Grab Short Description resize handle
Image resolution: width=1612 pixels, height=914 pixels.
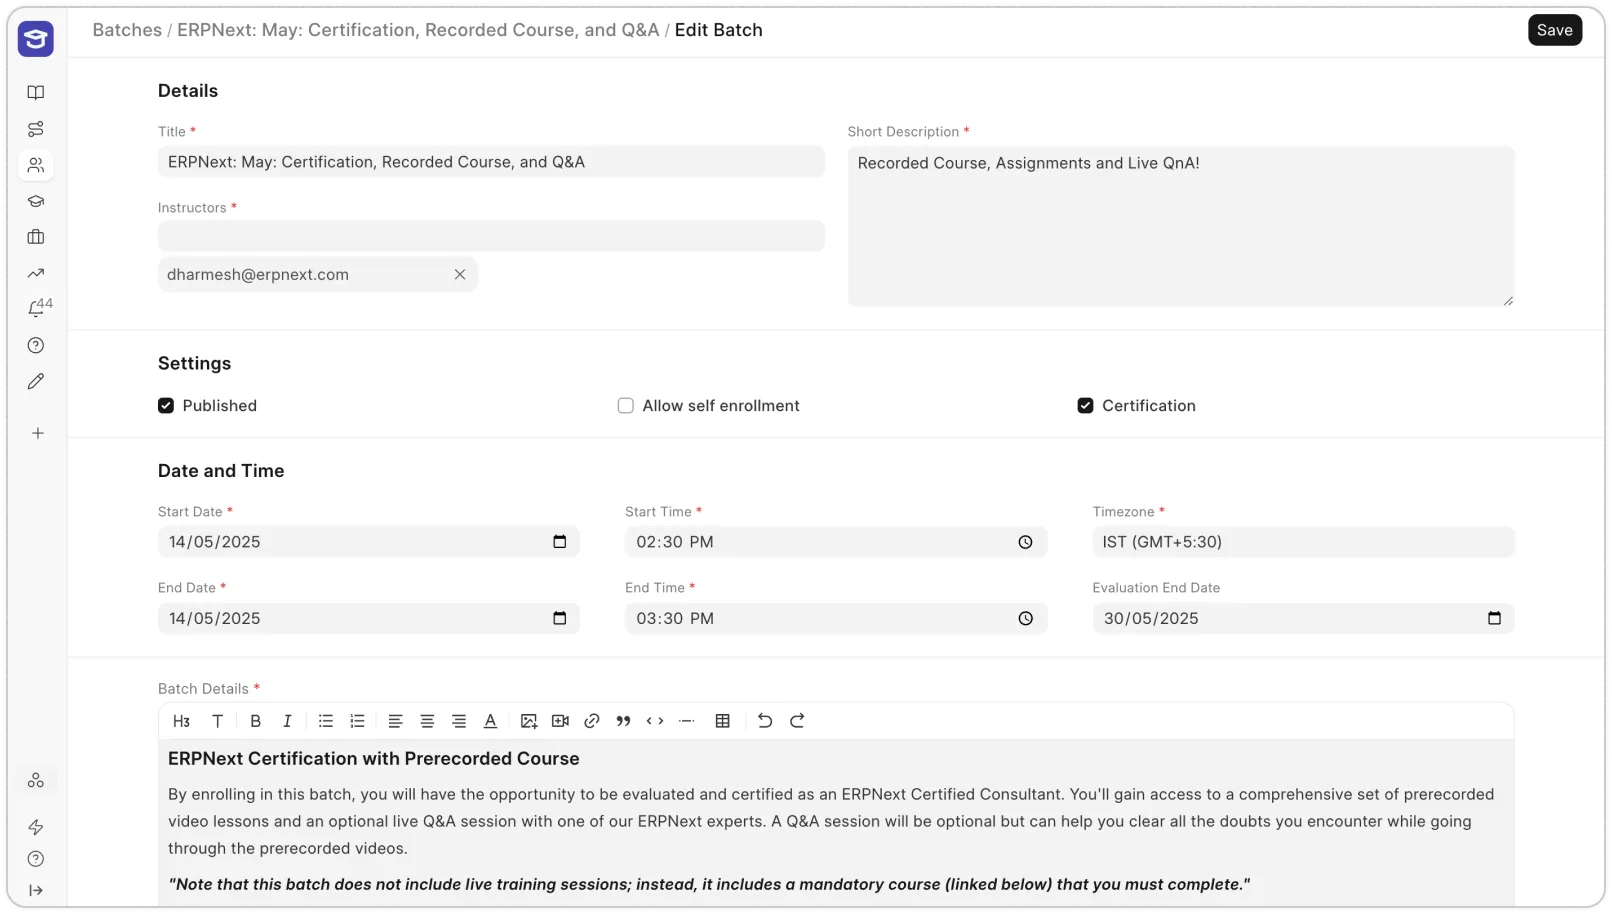(x=1508, y=300)
